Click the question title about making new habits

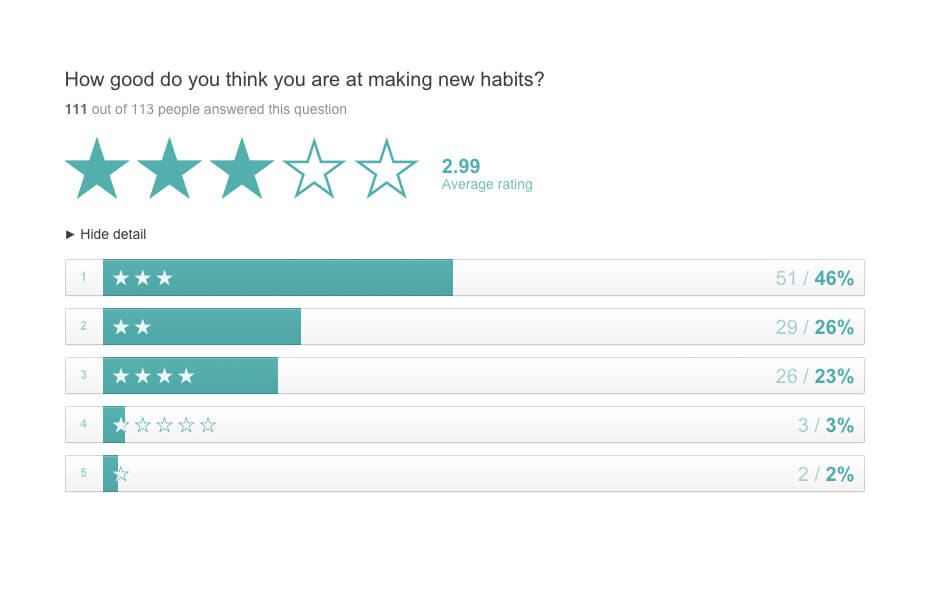click(x=304, y=80)
